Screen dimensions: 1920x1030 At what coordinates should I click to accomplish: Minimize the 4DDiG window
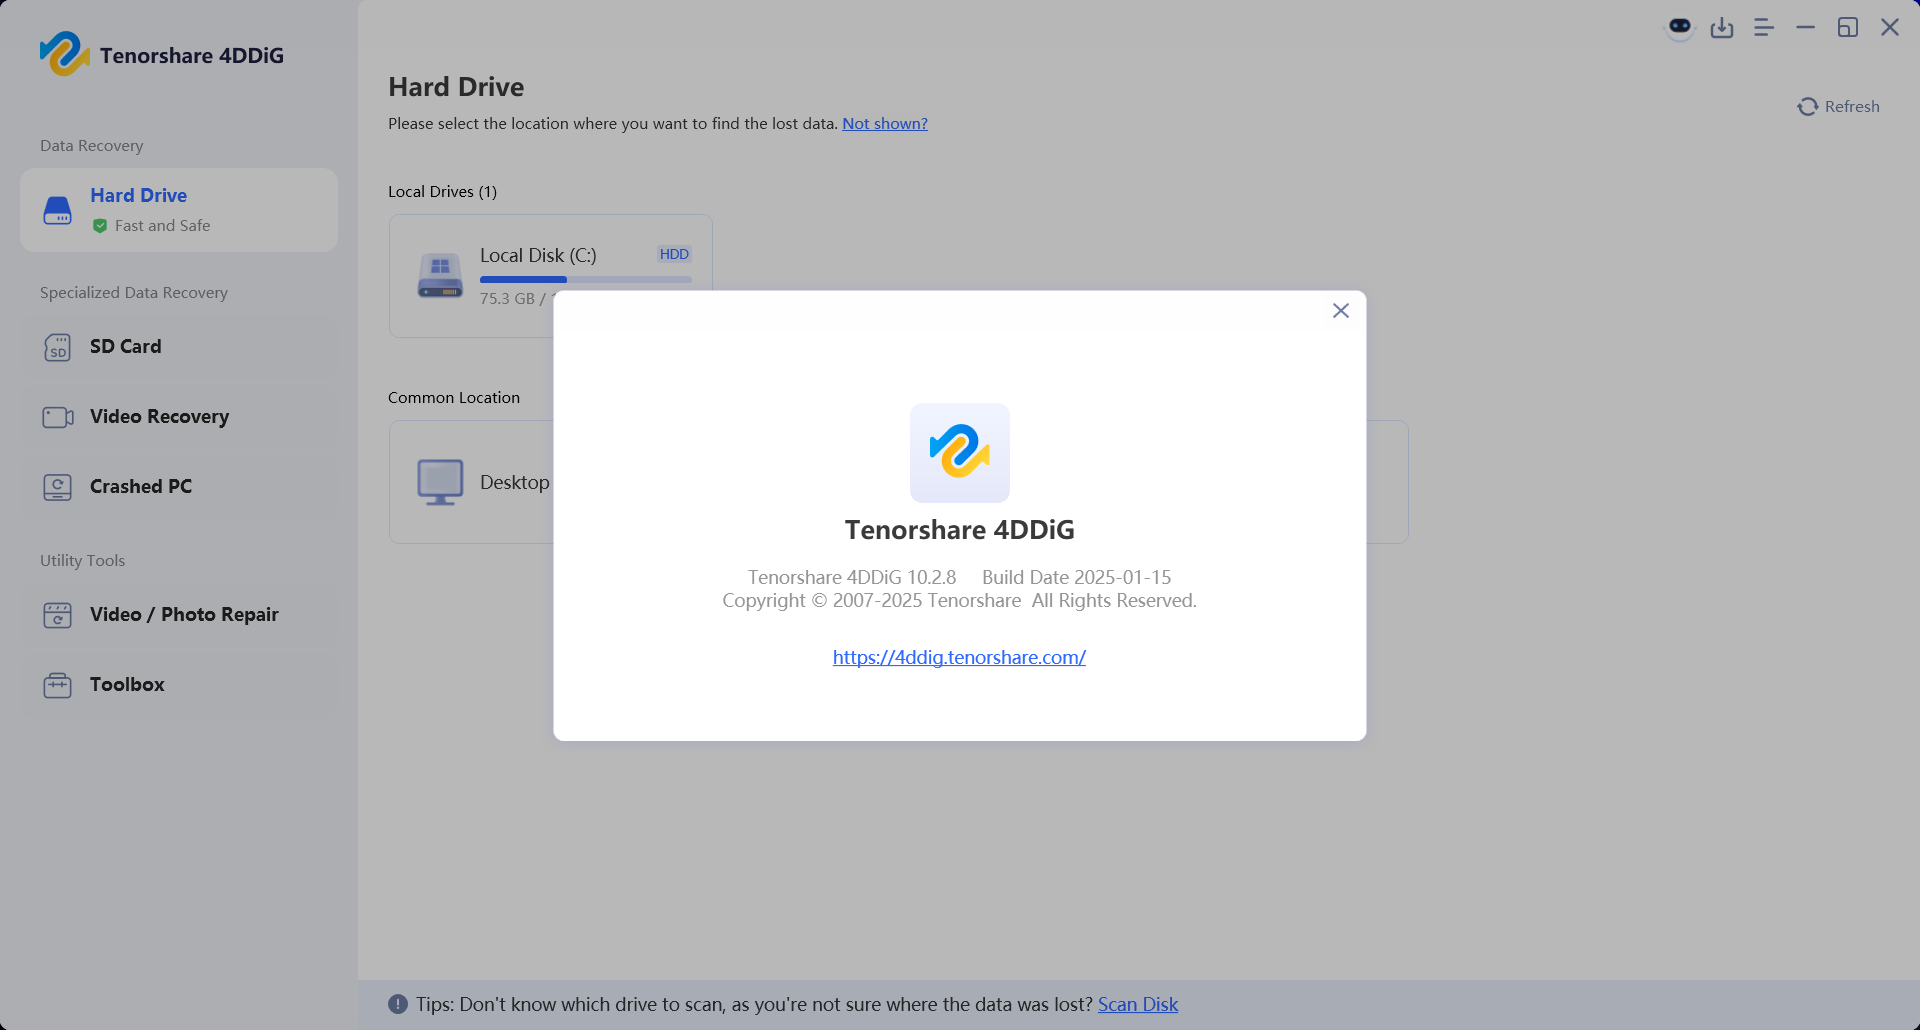tap(1806, 28)
